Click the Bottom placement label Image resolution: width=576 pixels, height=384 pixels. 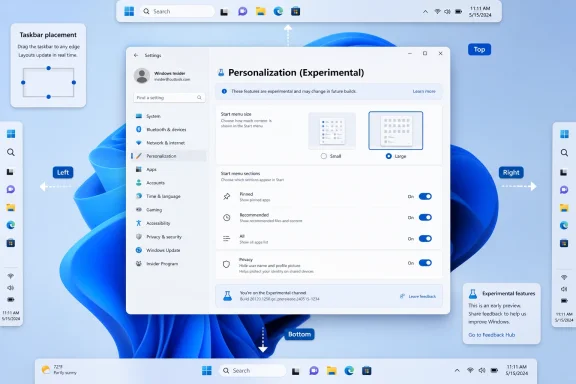(299, 334)
